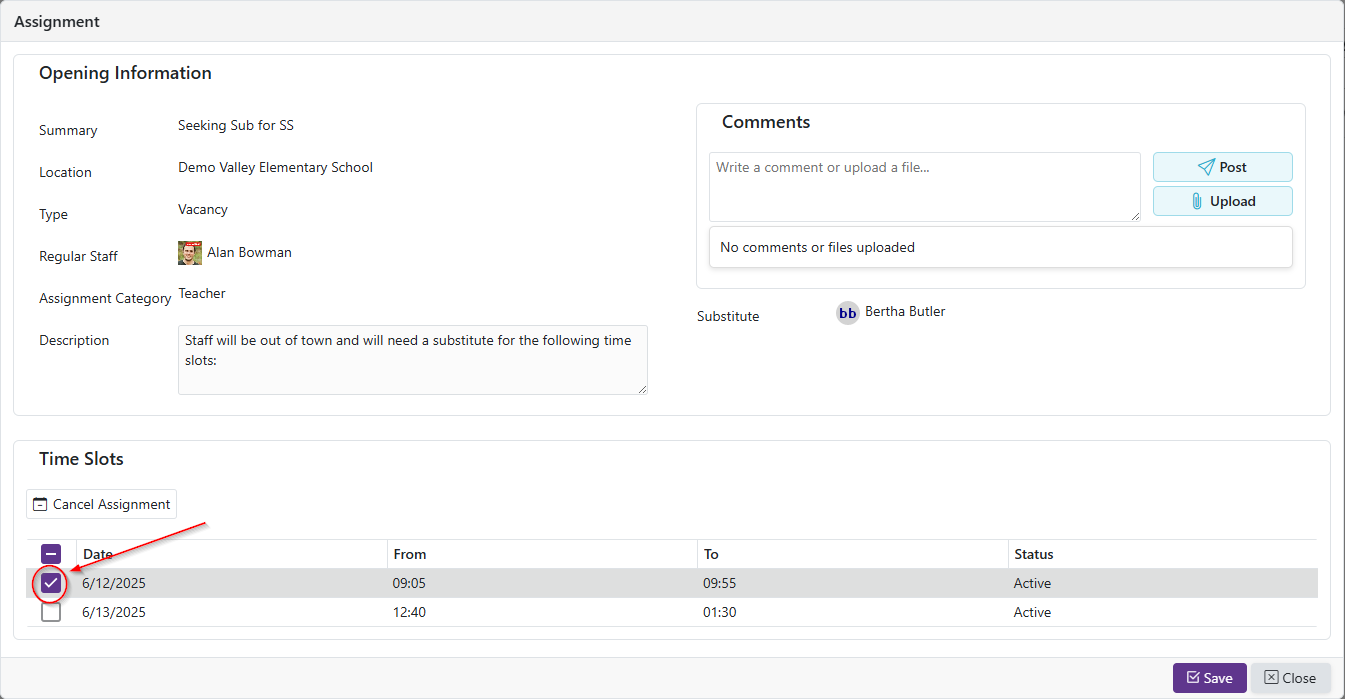Screen dimensions: 1345x699
Task: Click Alan Bowman's profile photo
Action: click(190, 253)
